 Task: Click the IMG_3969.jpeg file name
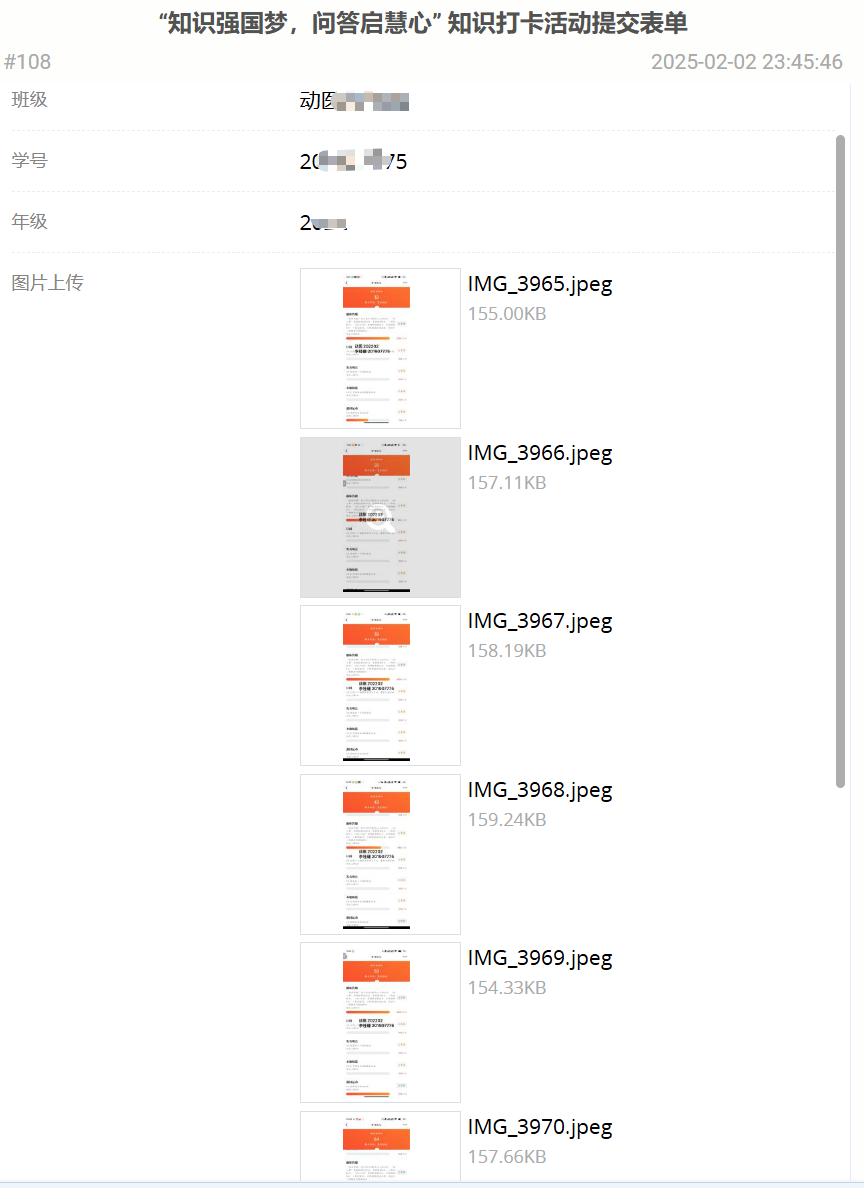click(540, 958)
